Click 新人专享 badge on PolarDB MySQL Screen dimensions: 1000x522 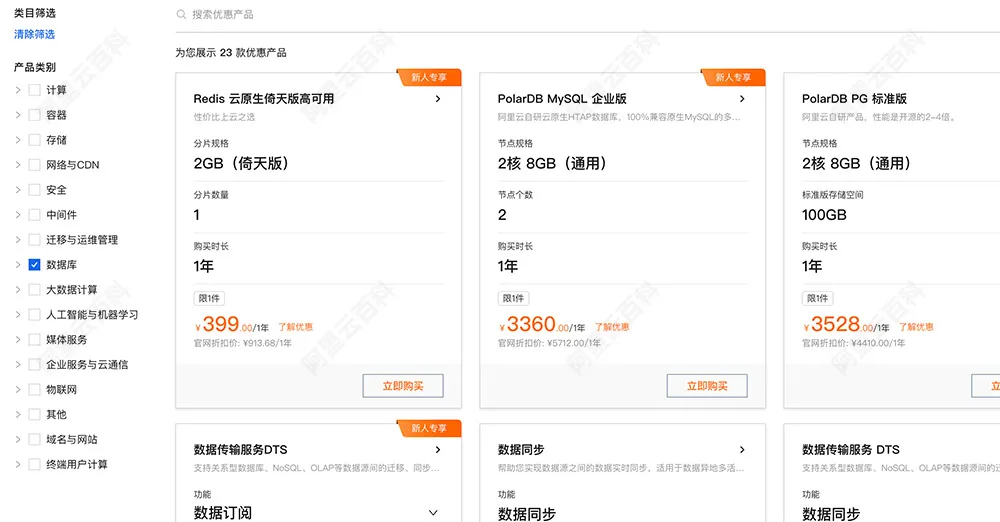pyautogui.click(x=733, y=77)
